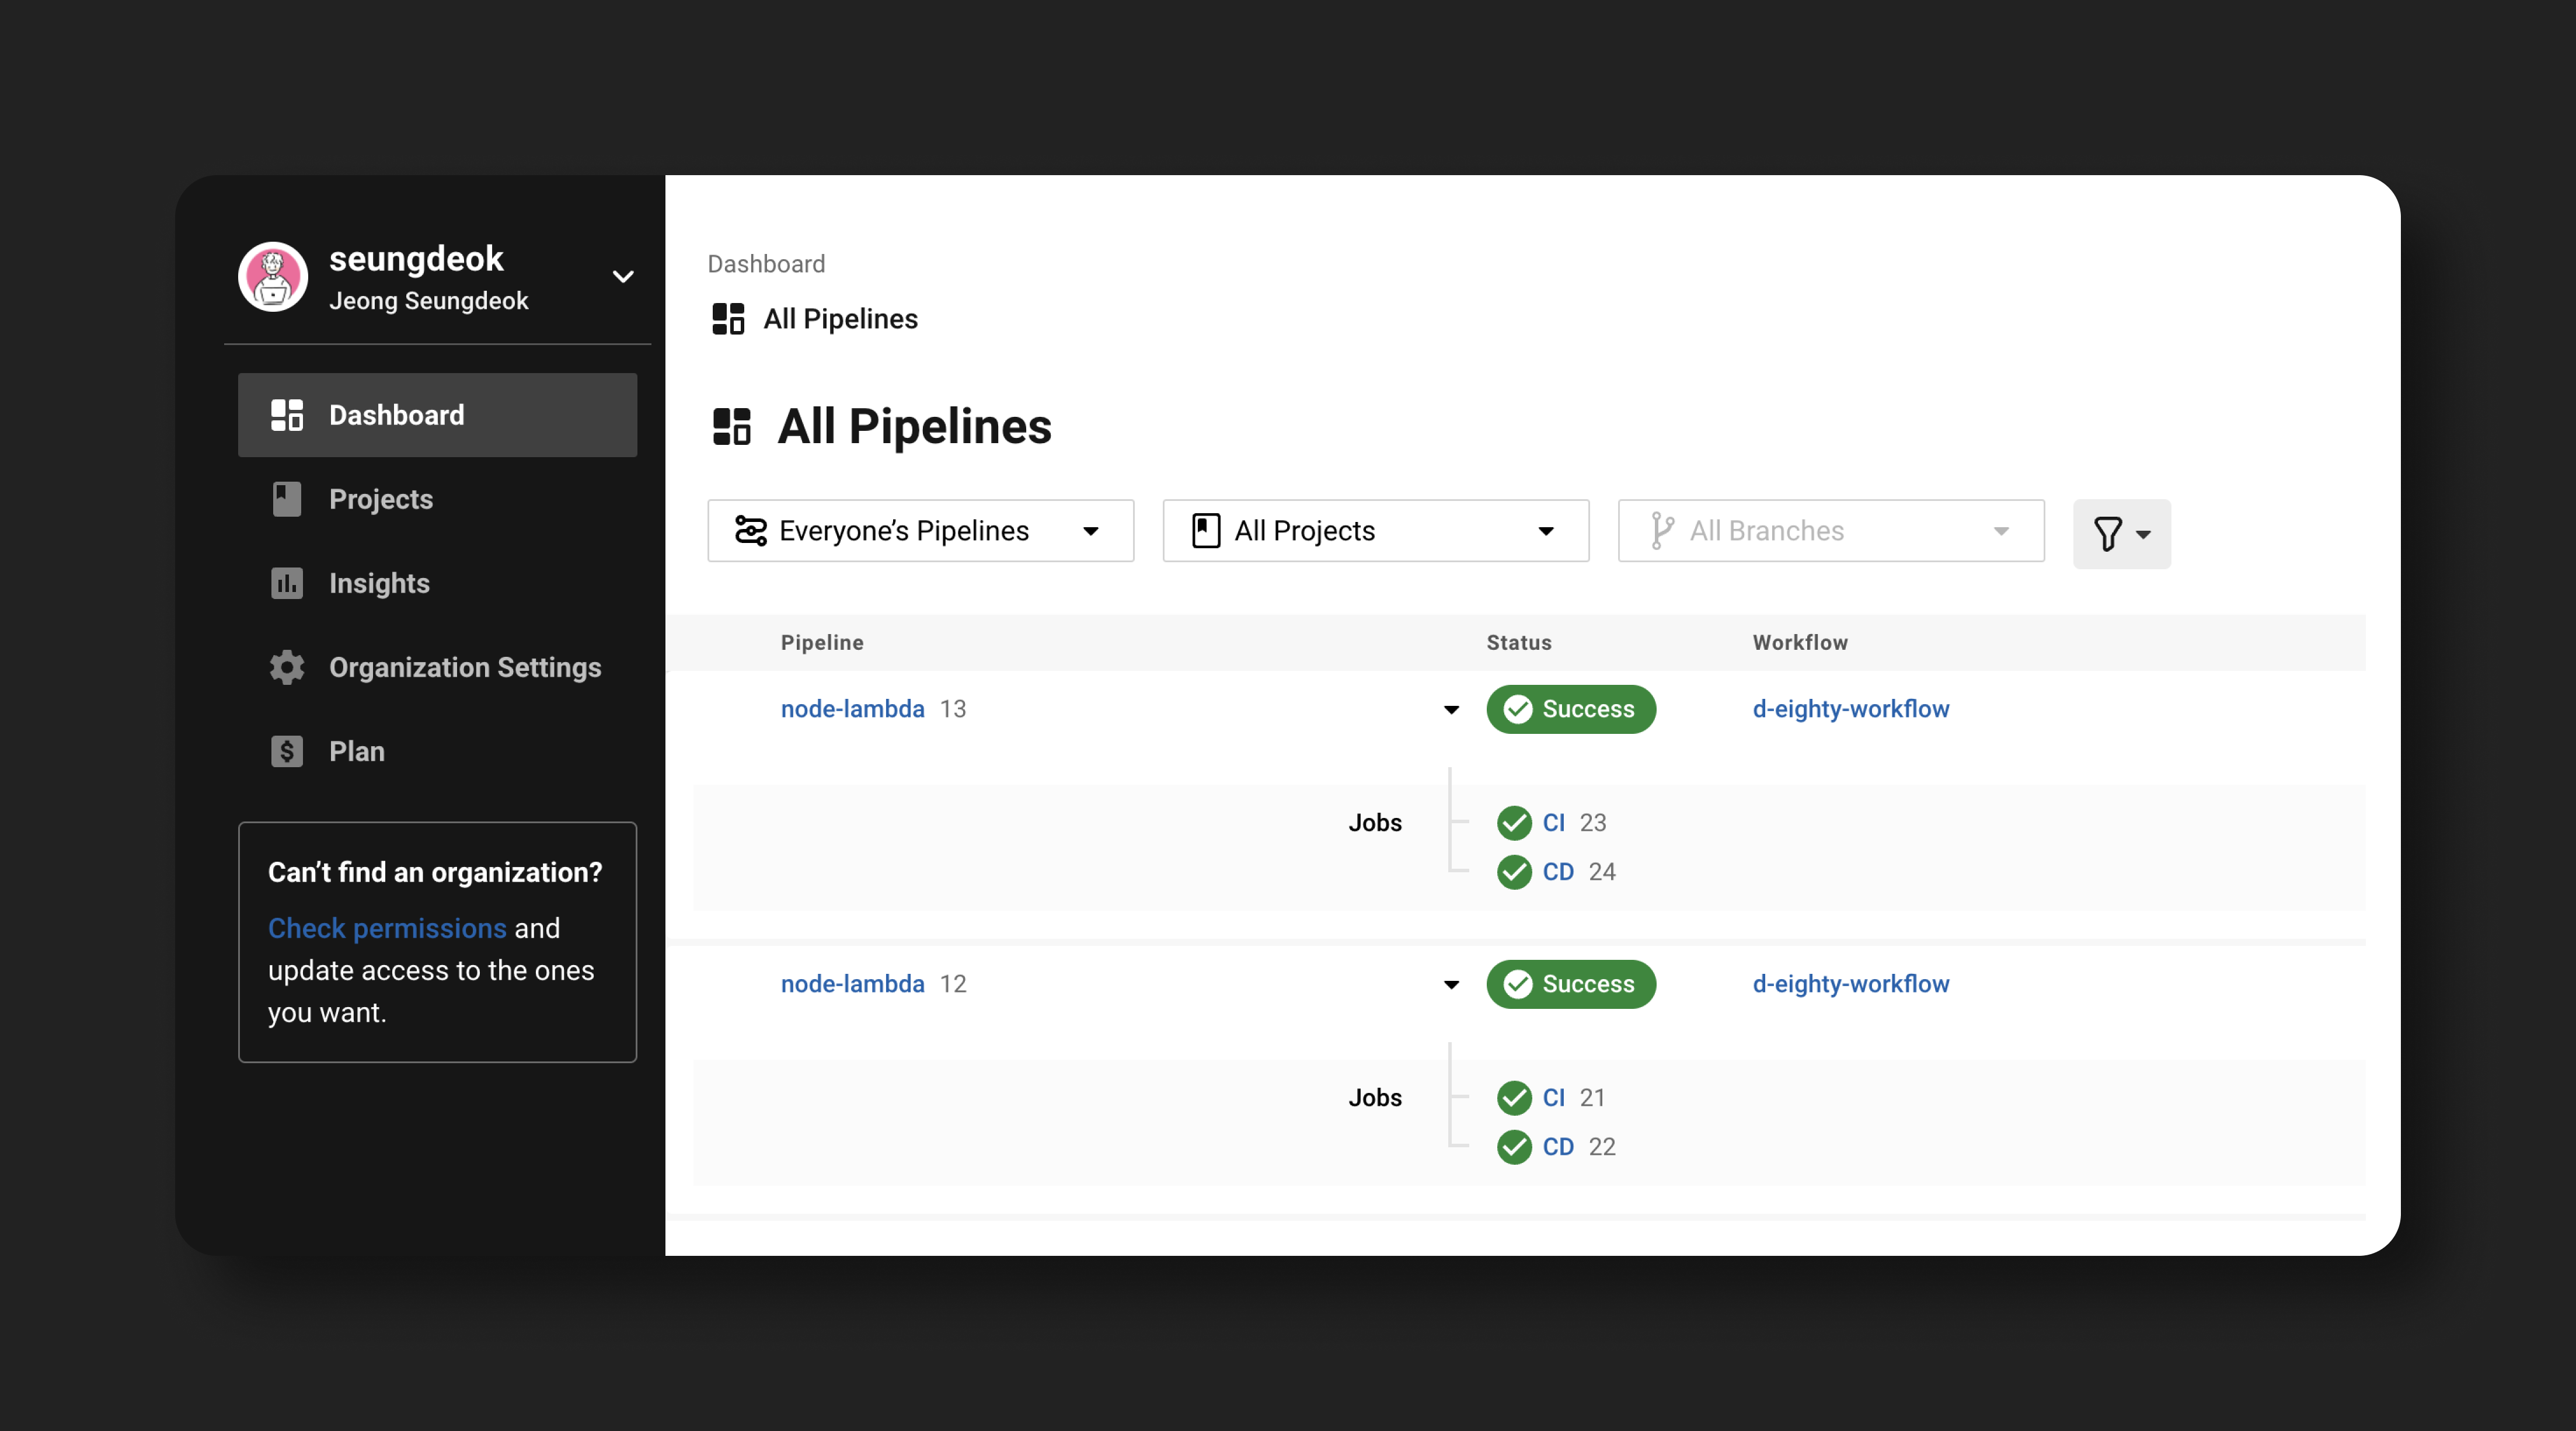Click the Insights bar chart icon

click(x=287, y=583)
